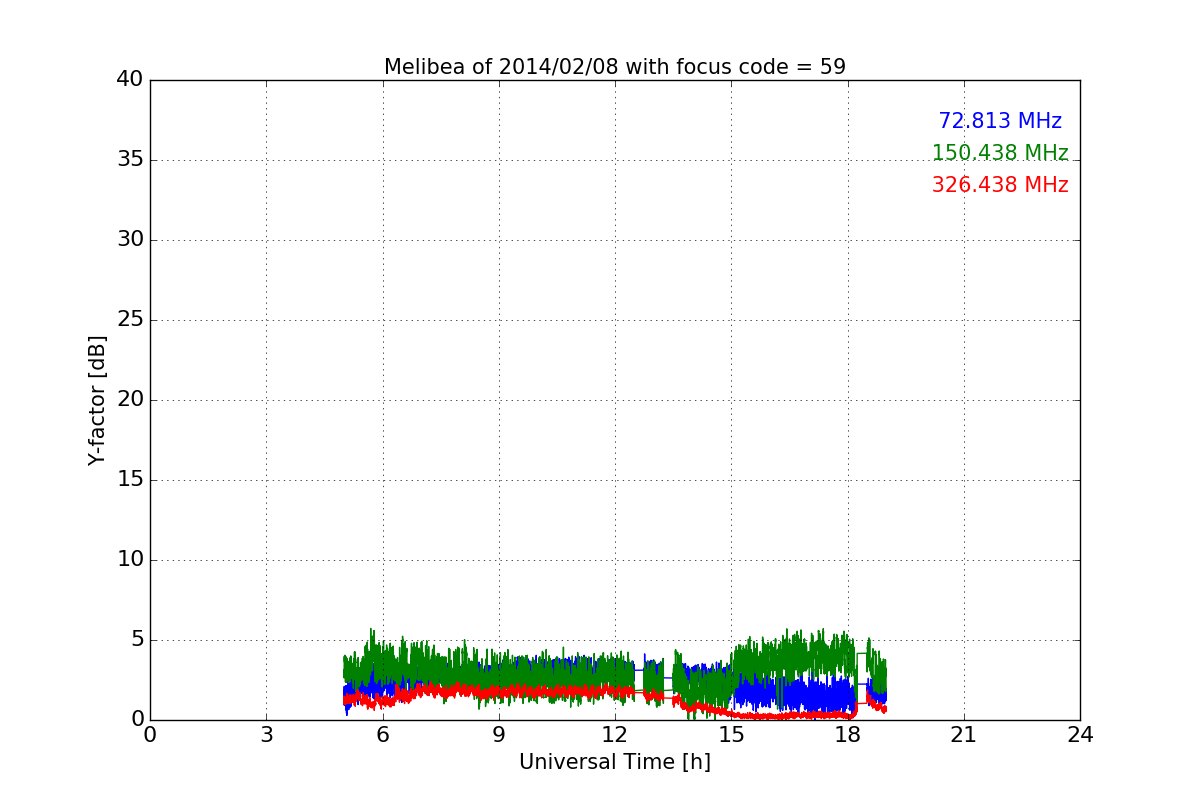The width and height of the screenshot is (1200, 800).
Task: Click the y-axis tick label 10
Action: [130, 560]
